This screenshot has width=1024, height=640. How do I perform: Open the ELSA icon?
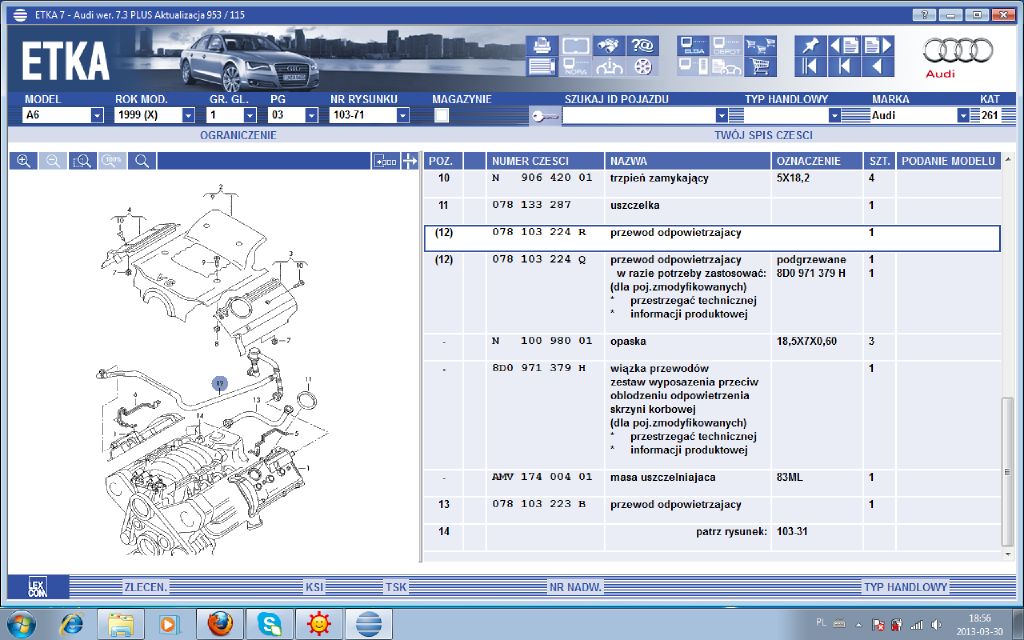point(693,46)
